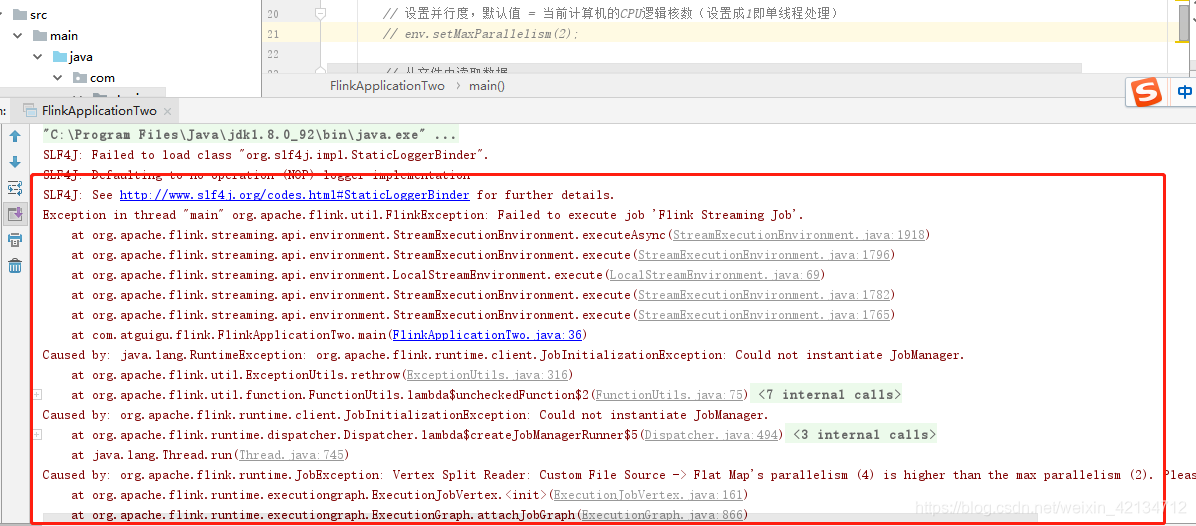Open ExecutionJobVertex.java:161 link

[x=647, y=495]
